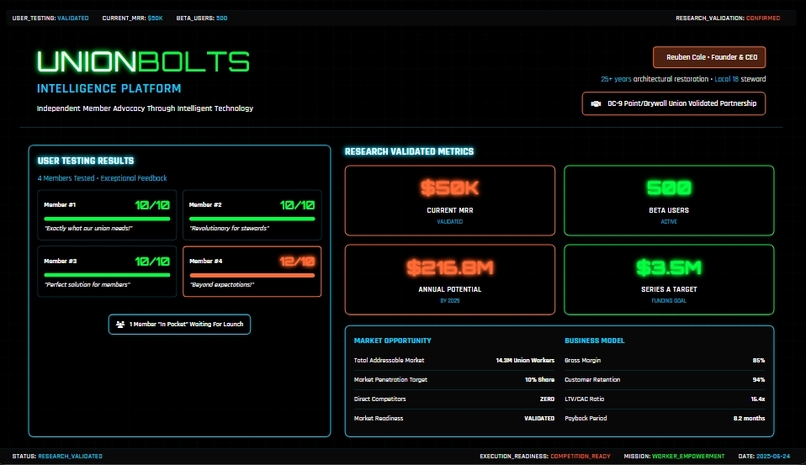Click the 'Market Penetration Target' row label
806x465 pixels.
tap(390, 380)
